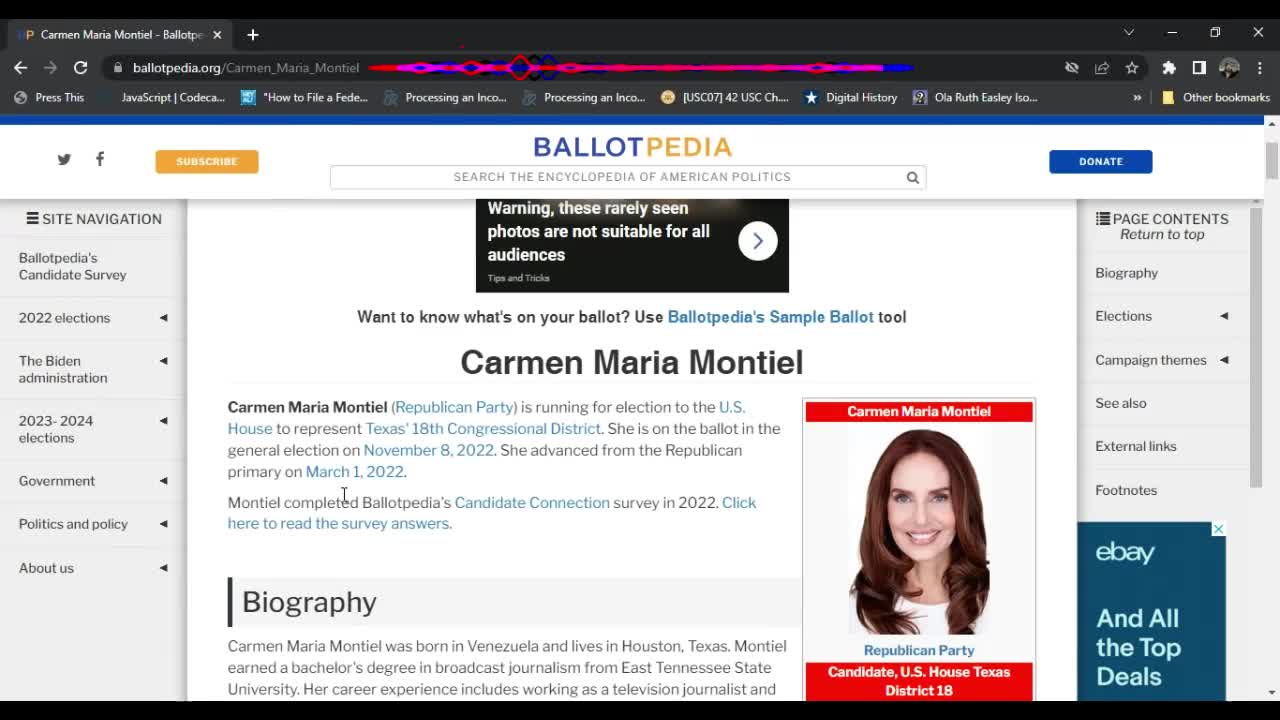Open the Republican Party link in intro
The height and width of the screenshot is (720, 1280).
(454, 407)
